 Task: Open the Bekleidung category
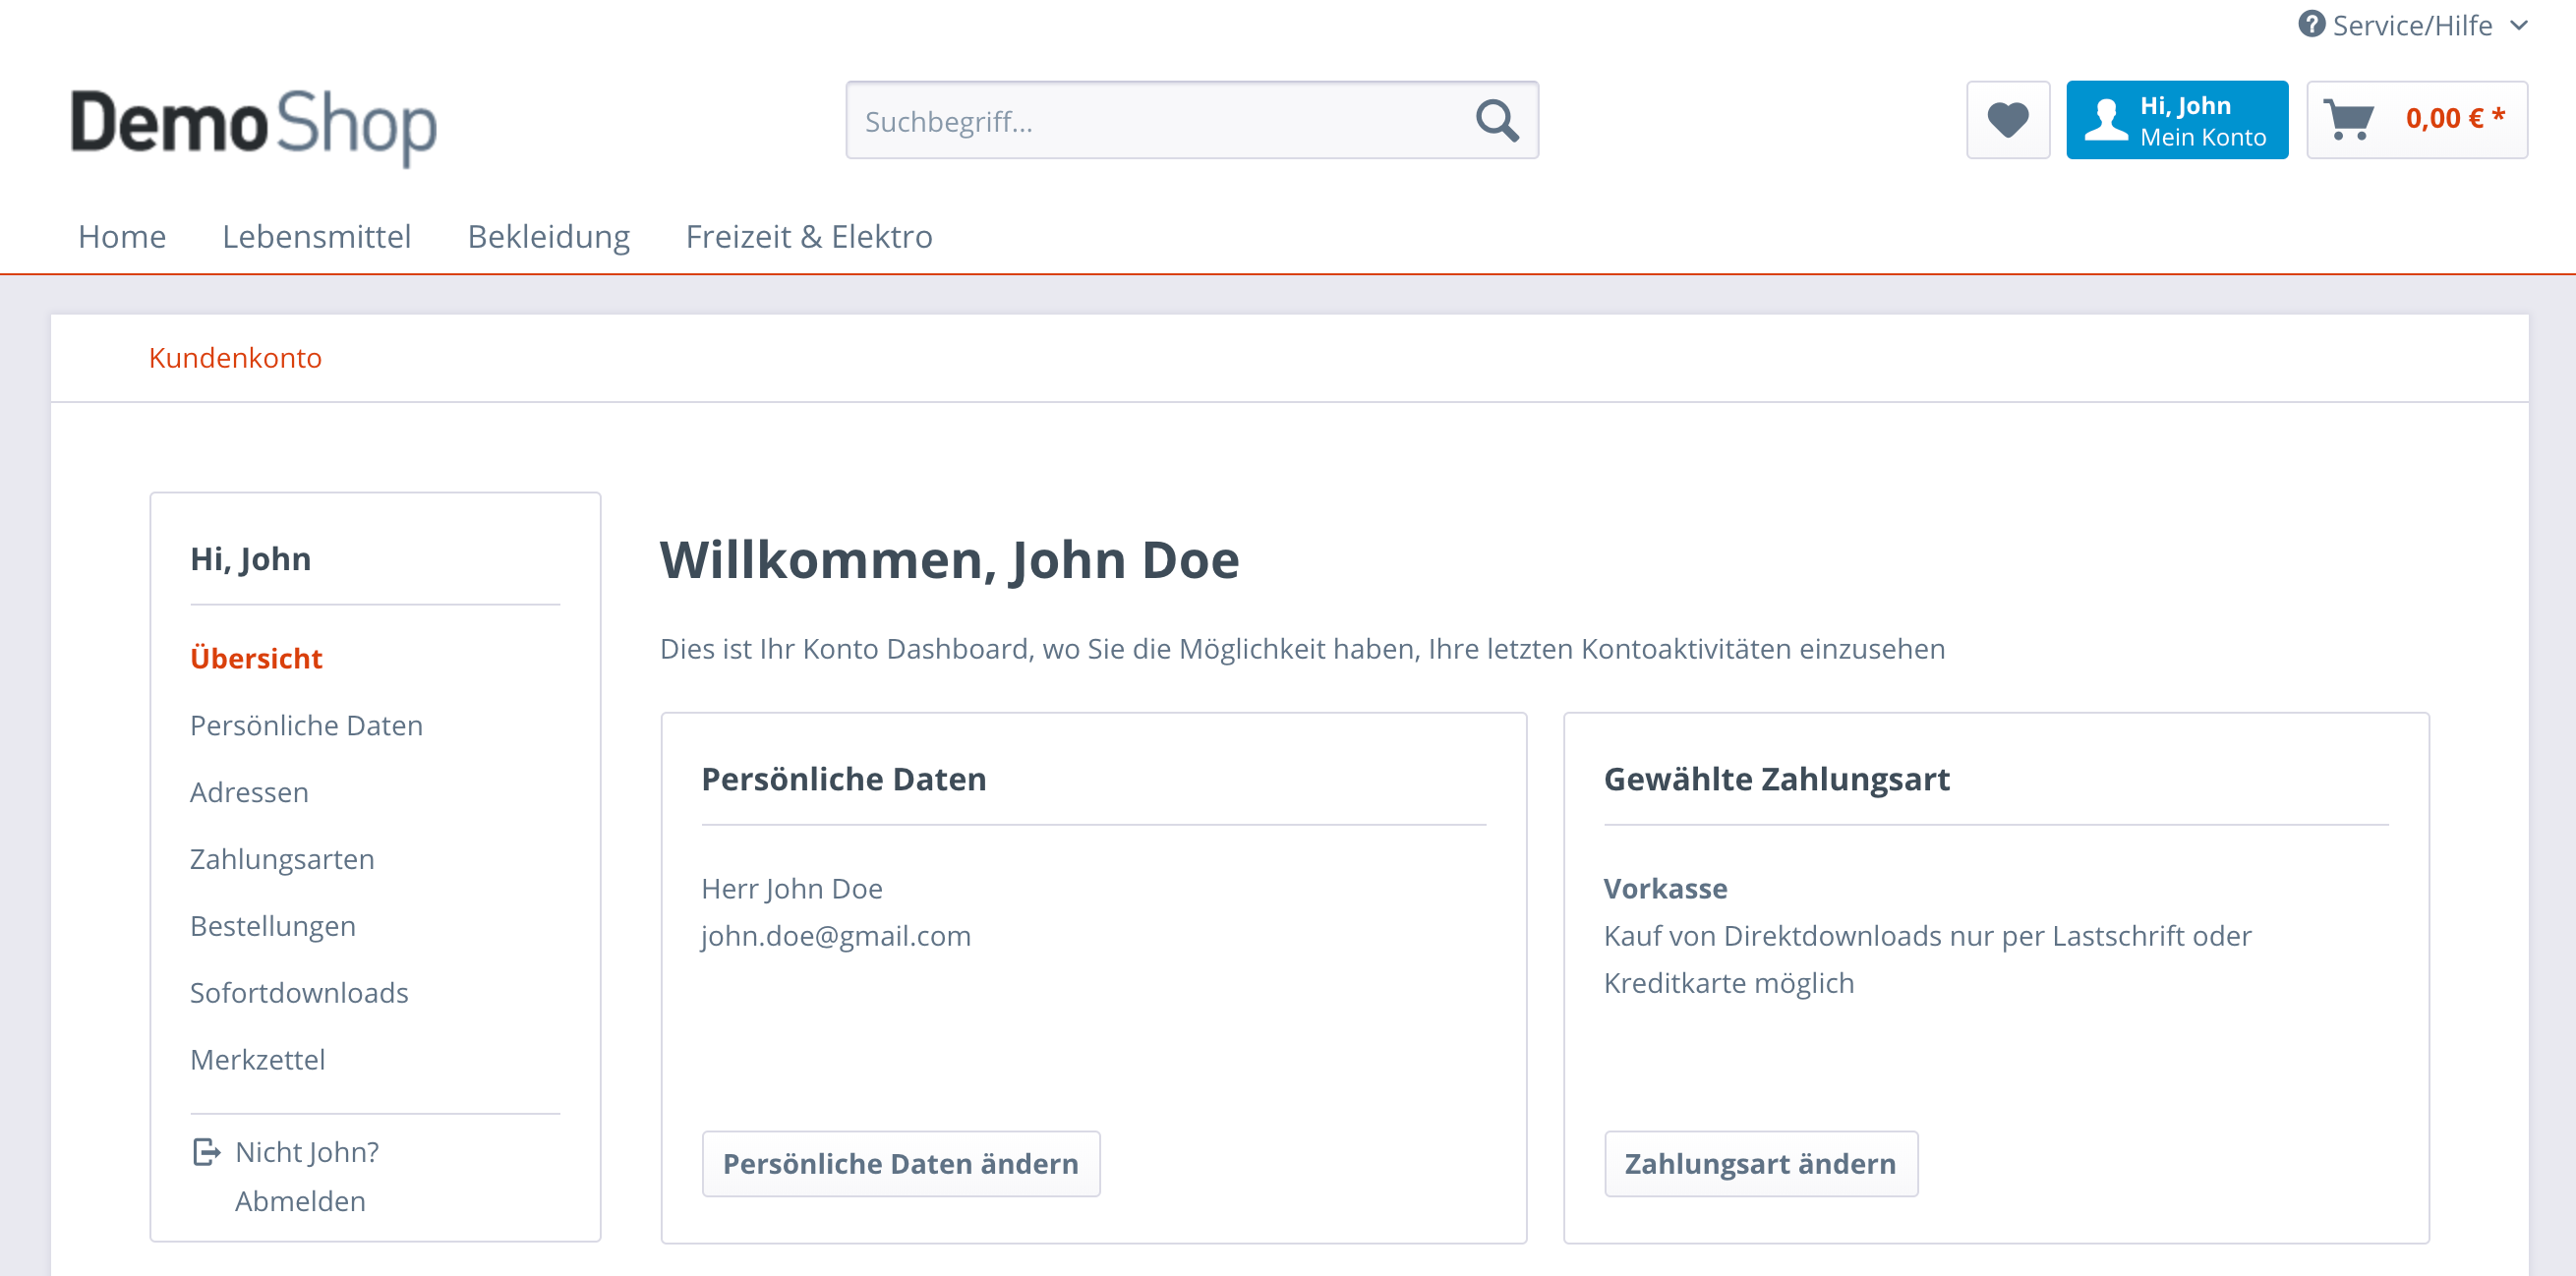[549, 236]
